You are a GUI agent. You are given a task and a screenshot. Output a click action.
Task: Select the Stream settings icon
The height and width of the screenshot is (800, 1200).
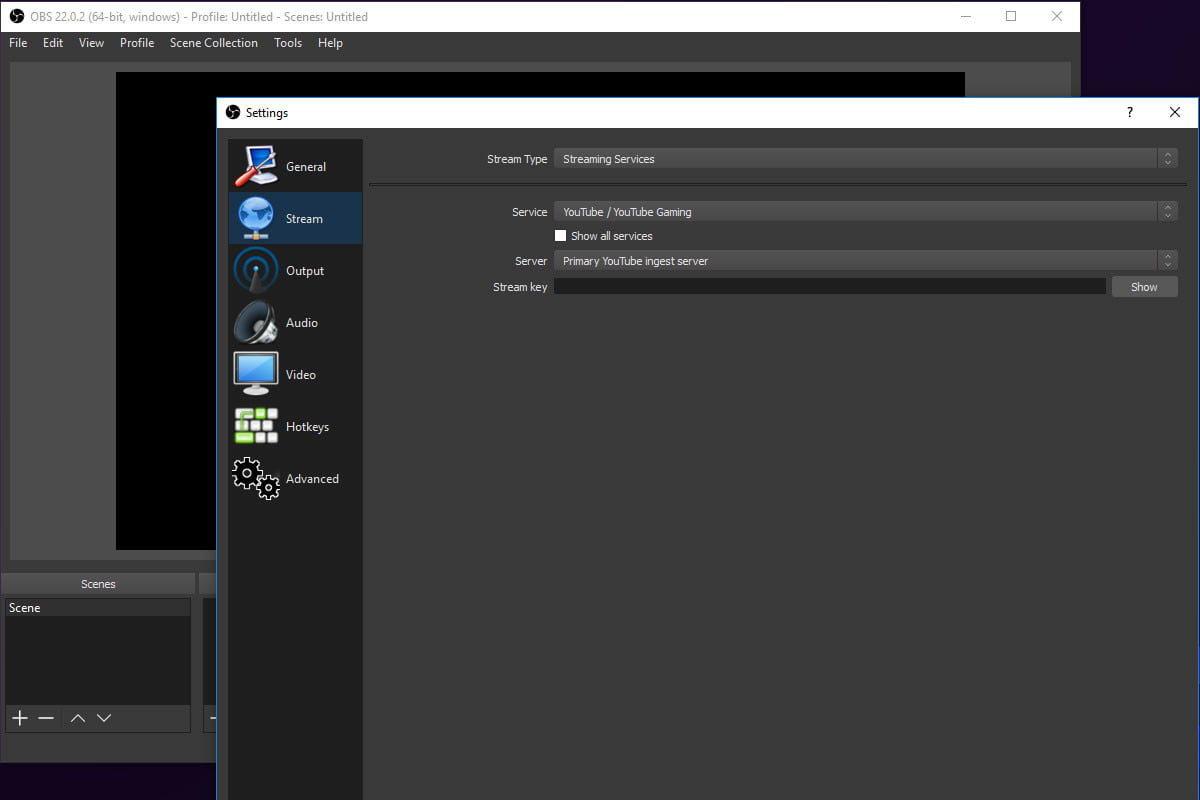tap(295, 218)
